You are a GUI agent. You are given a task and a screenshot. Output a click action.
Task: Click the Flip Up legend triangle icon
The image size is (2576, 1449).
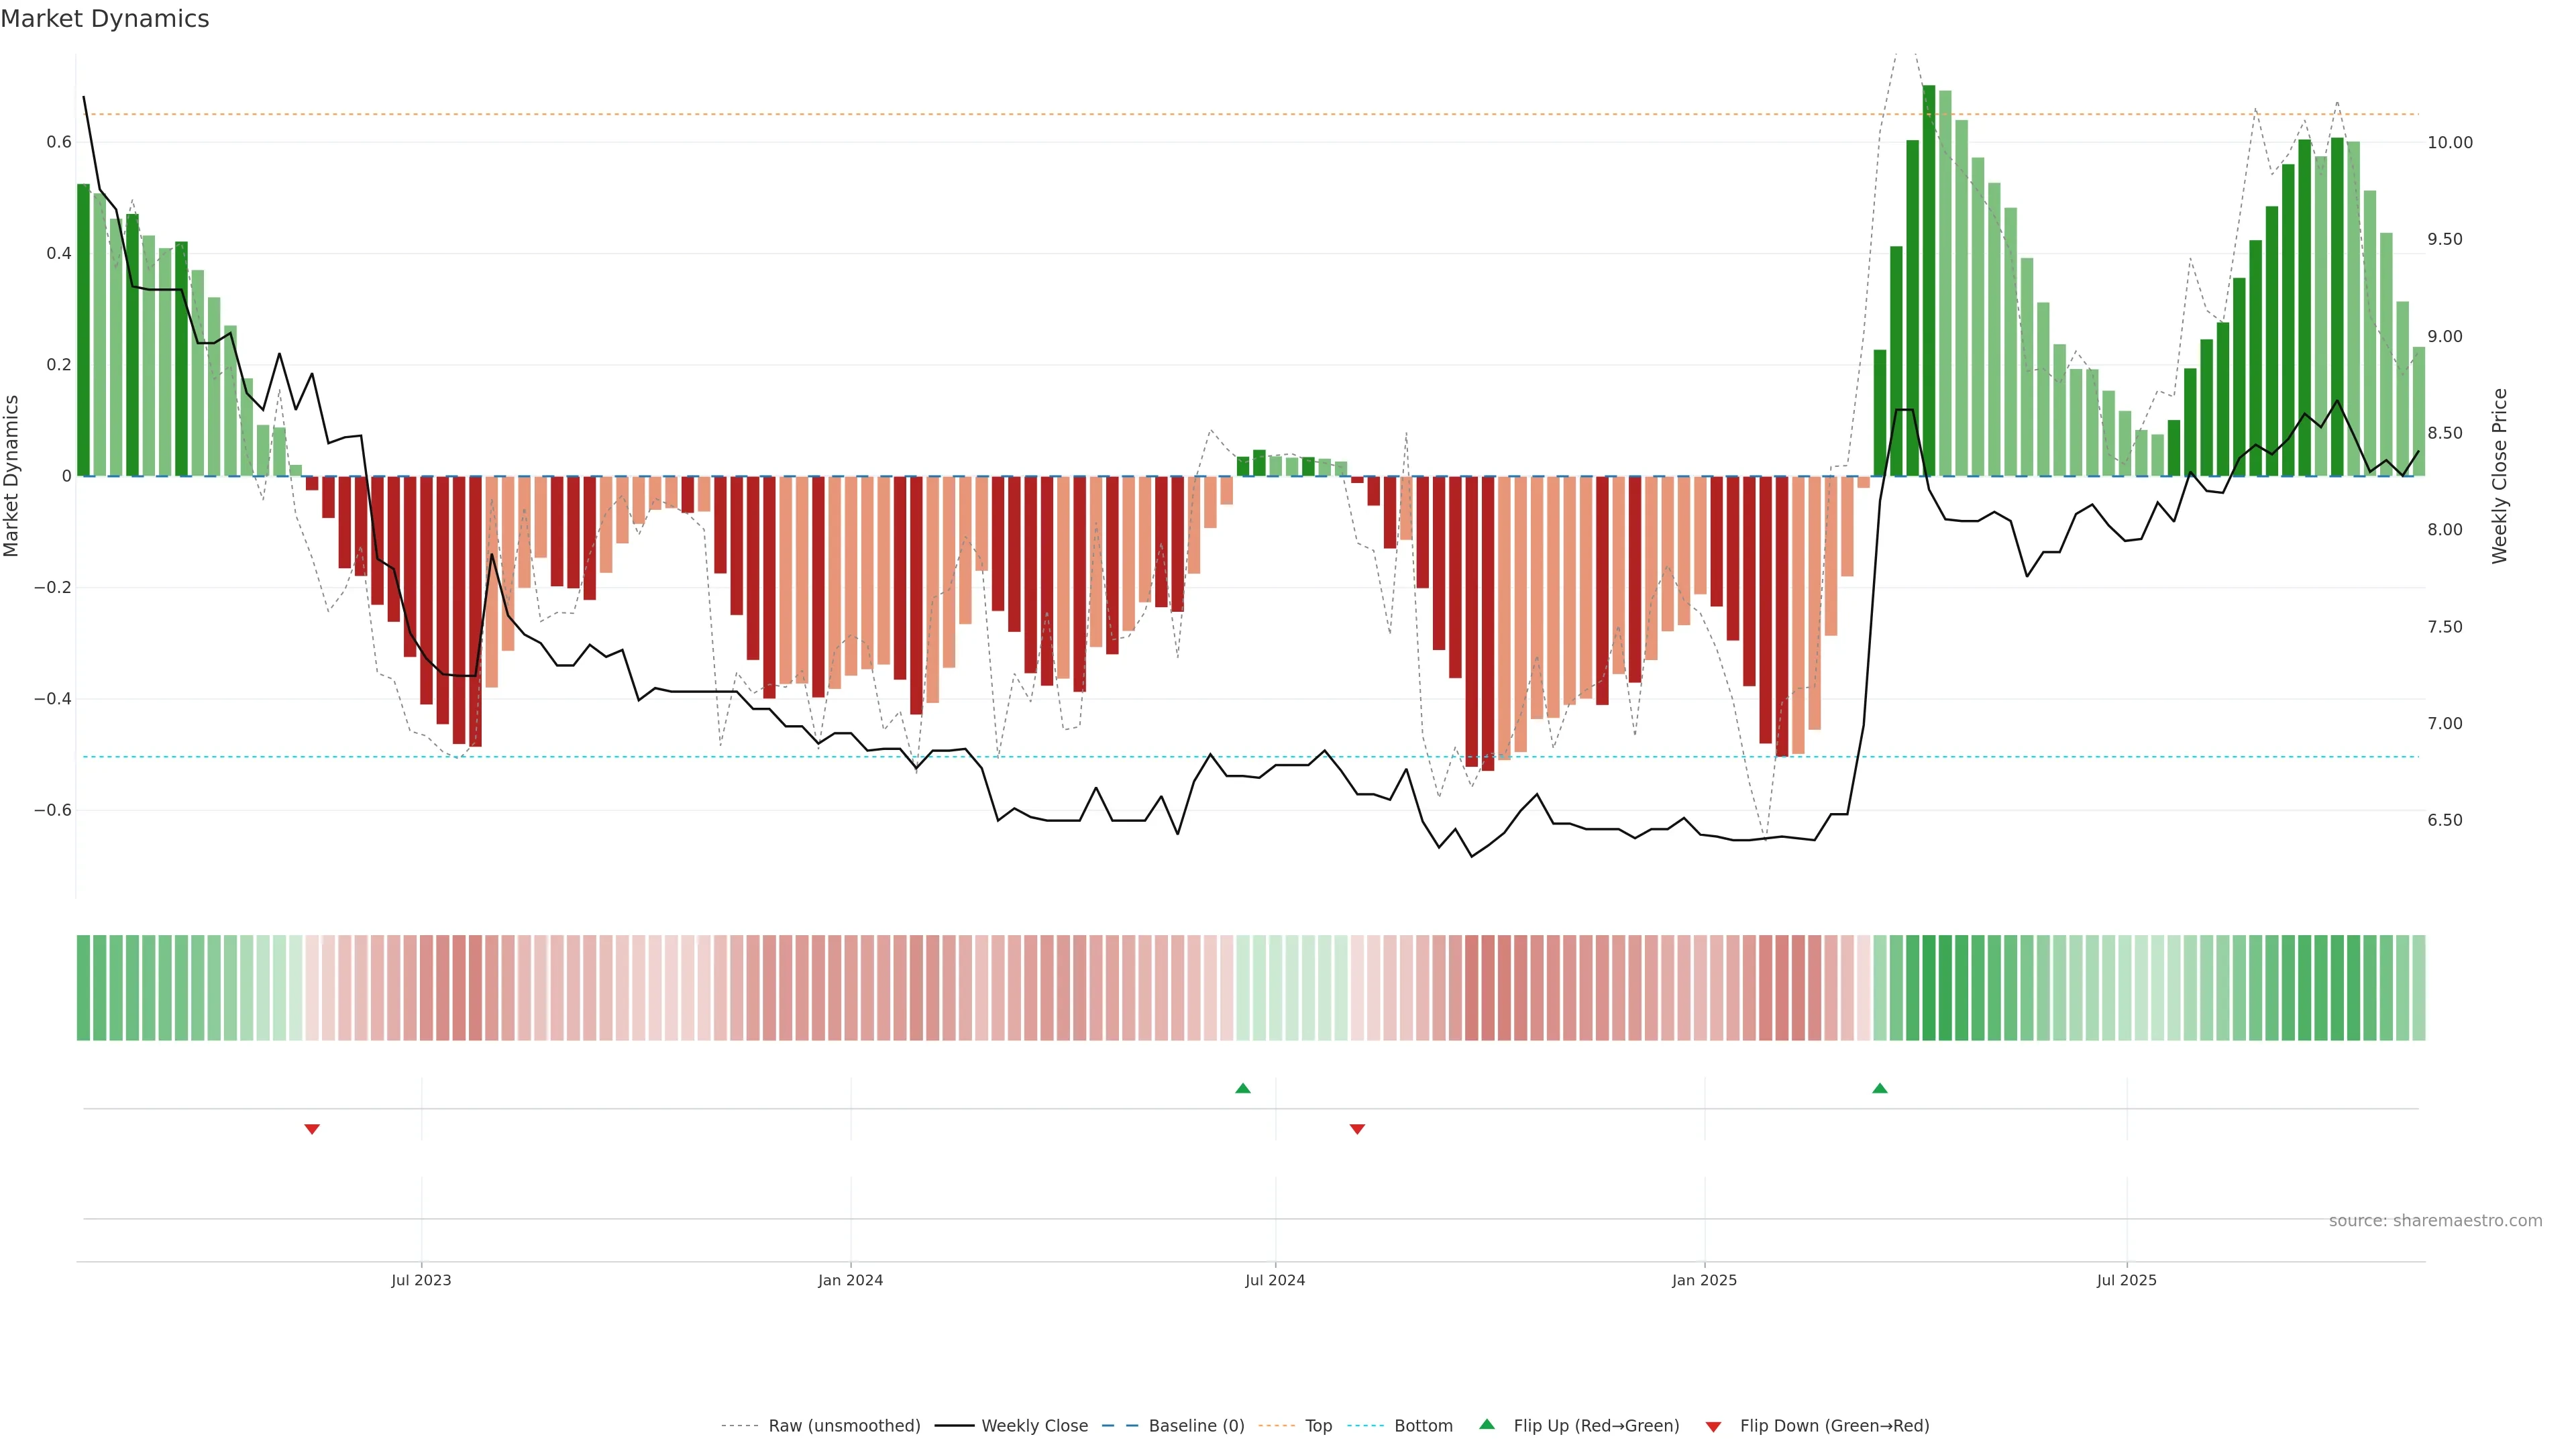[1486, 1424]
